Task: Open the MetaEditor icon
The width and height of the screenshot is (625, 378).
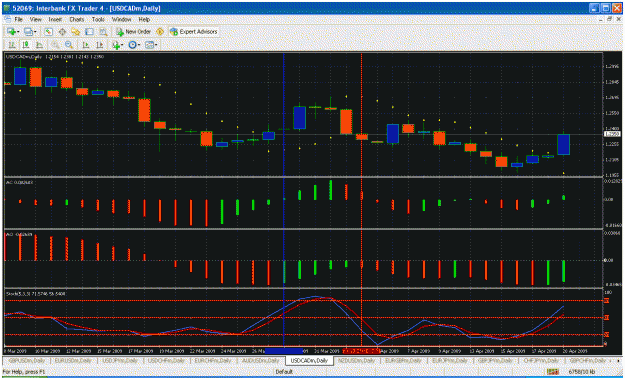Action: [160, 32]
